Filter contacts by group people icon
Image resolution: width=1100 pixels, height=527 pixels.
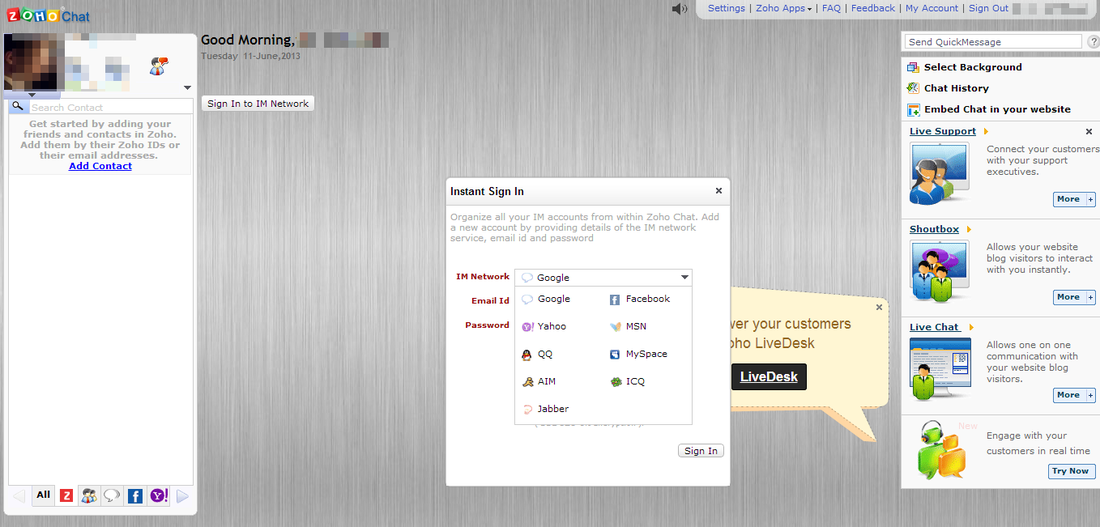click(89, 496)
